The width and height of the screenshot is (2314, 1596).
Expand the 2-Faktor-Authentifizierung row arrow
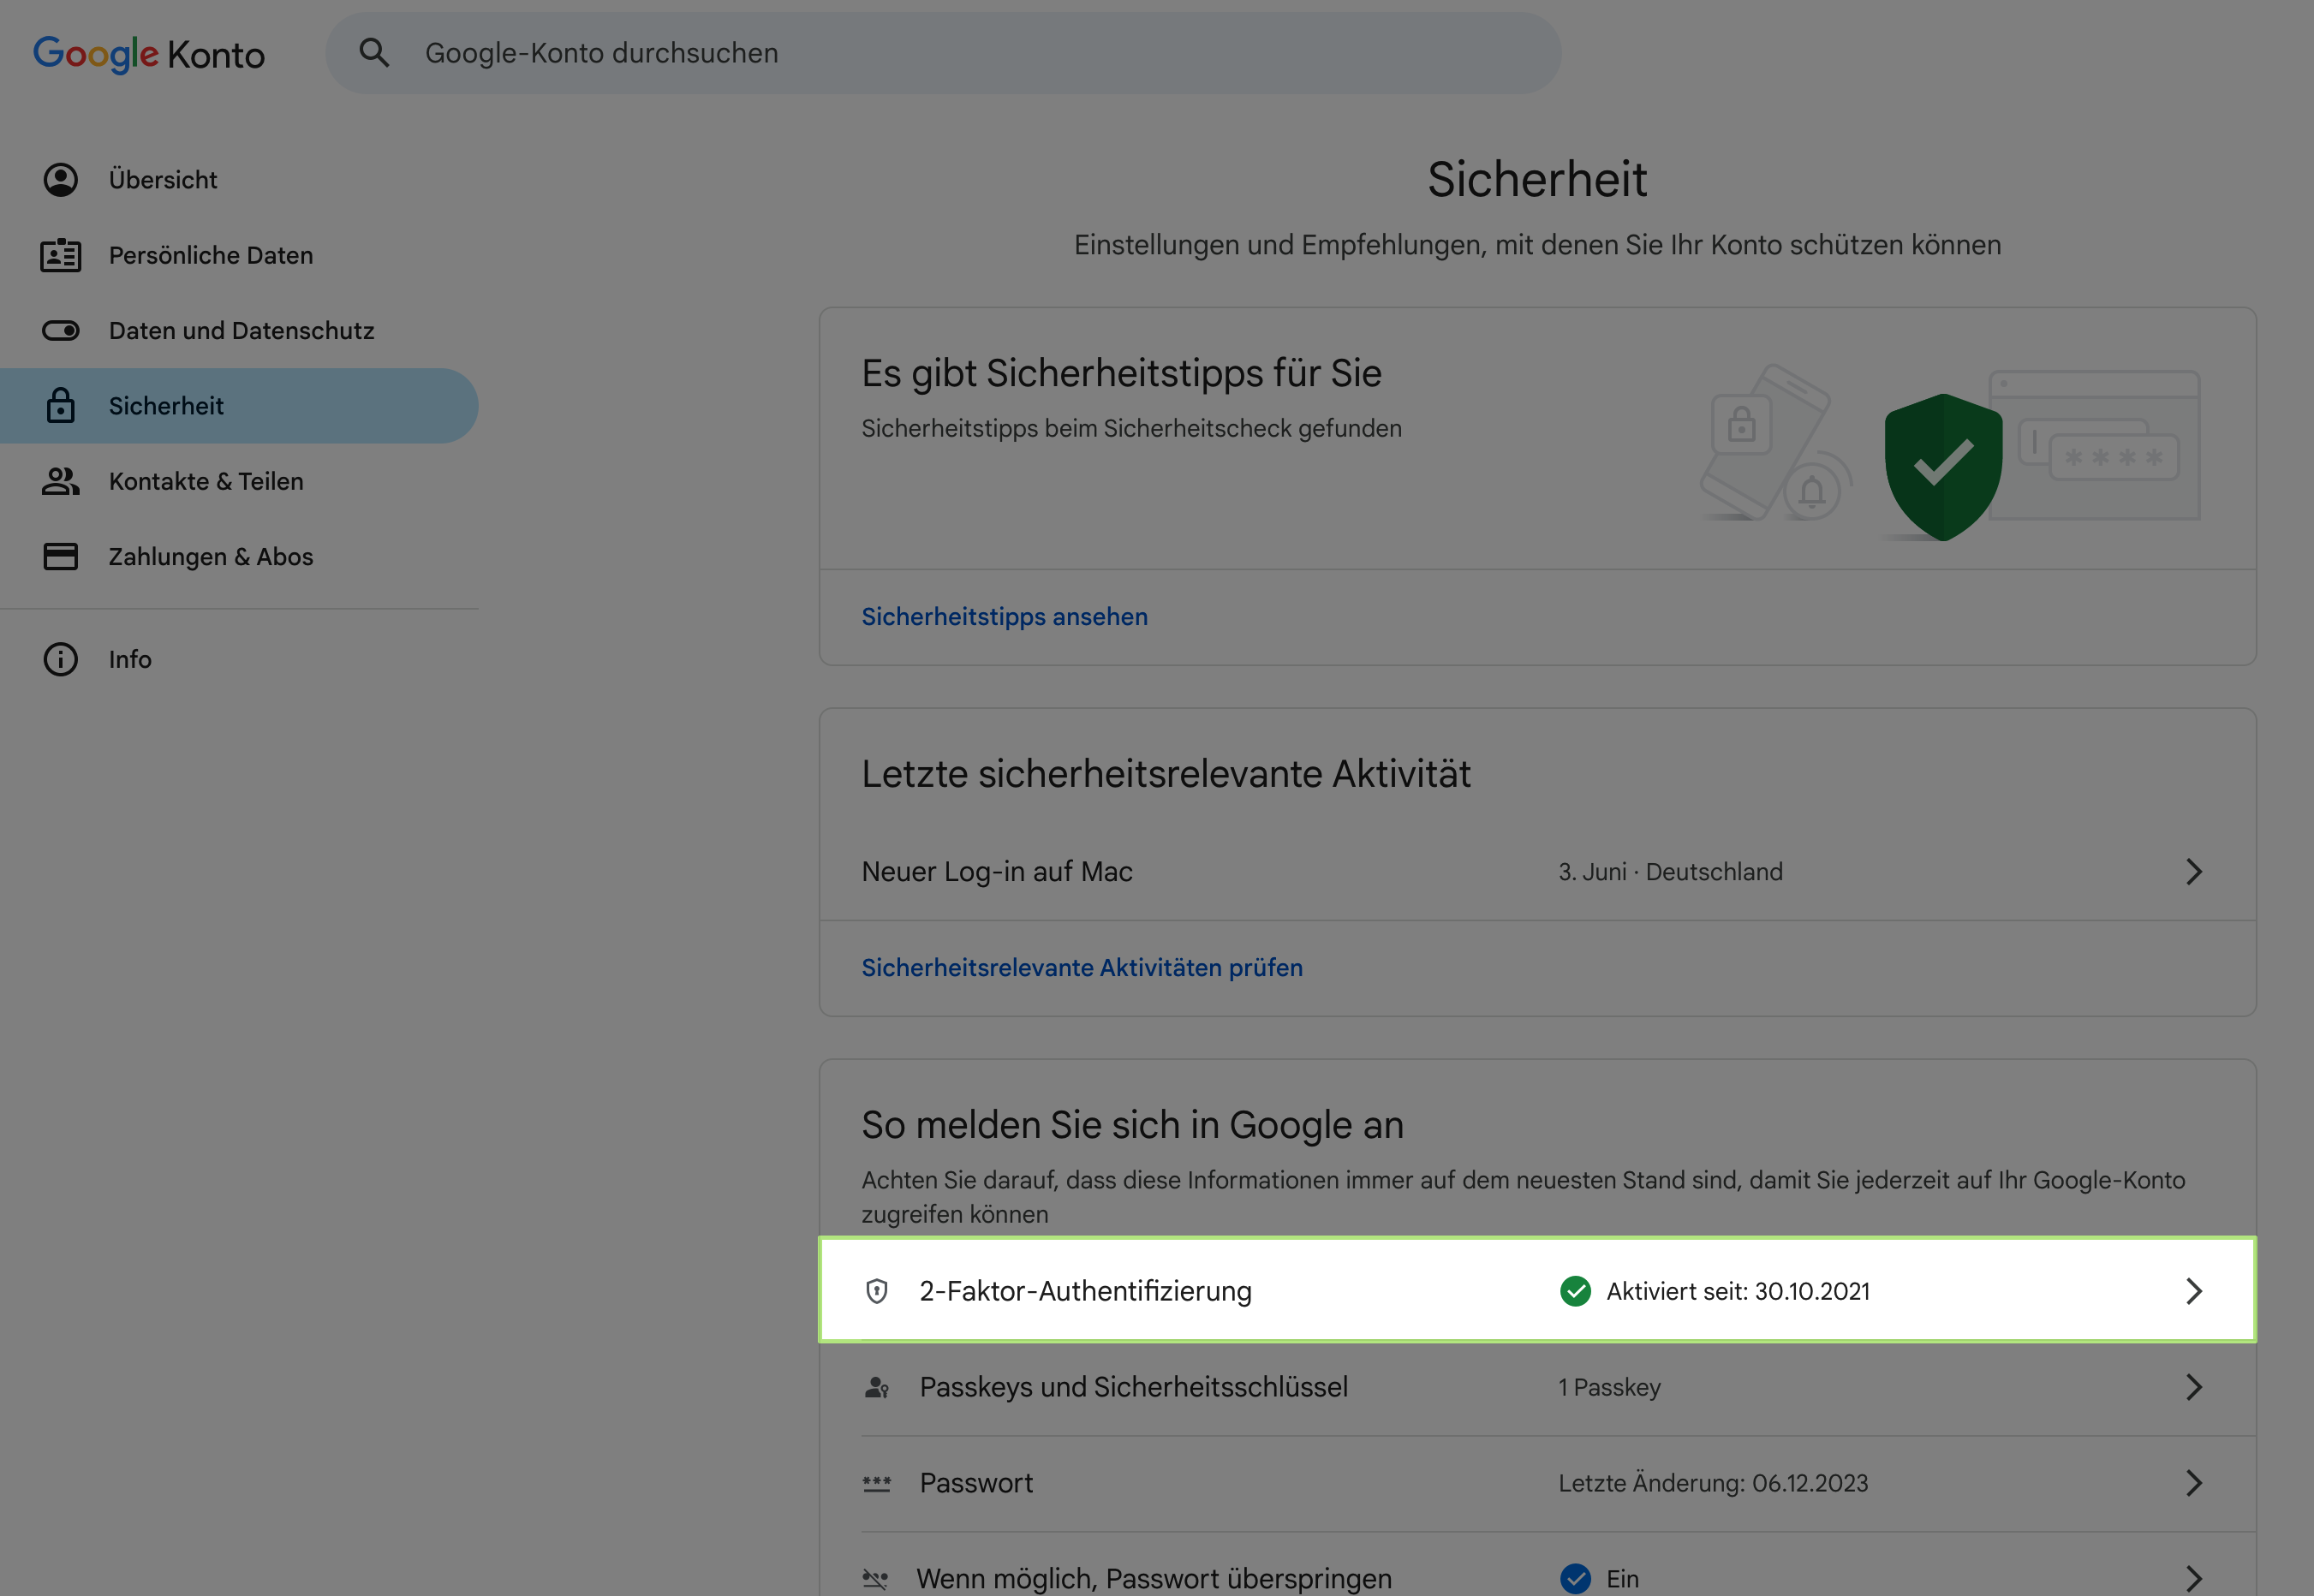pyautogui.click(x=2193, y=1291)
